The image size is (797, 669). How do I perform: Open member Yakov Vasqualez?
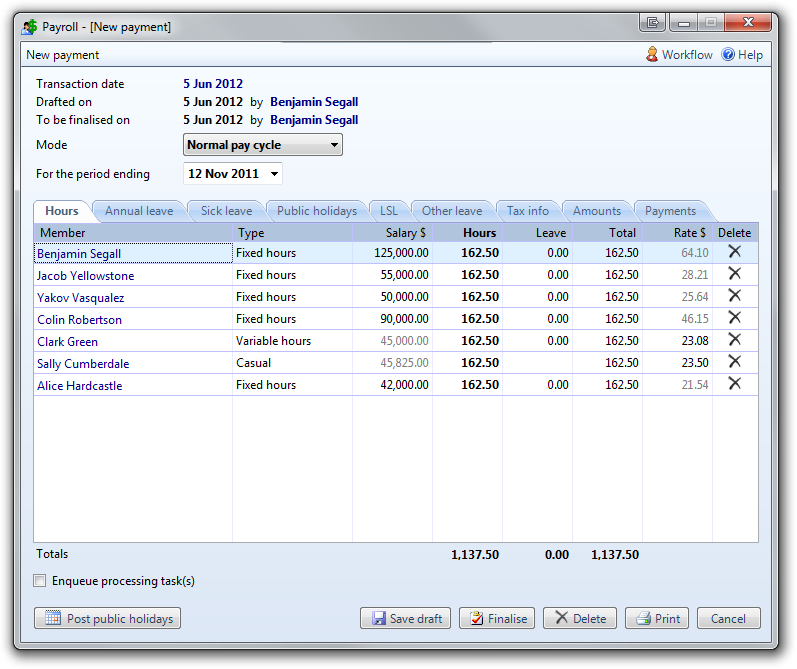[x=80, y=297]
